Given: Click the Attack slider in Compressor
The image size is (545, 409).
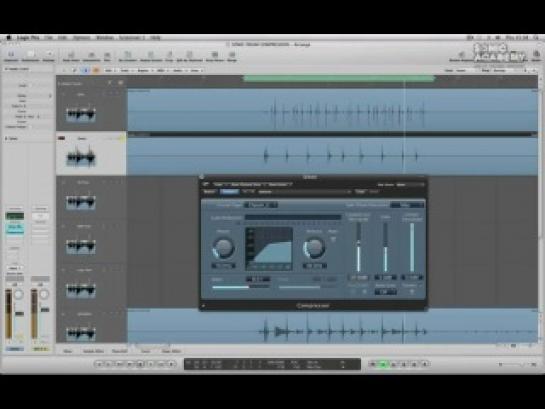Looking at the screenshot, I should pos(241,287).
